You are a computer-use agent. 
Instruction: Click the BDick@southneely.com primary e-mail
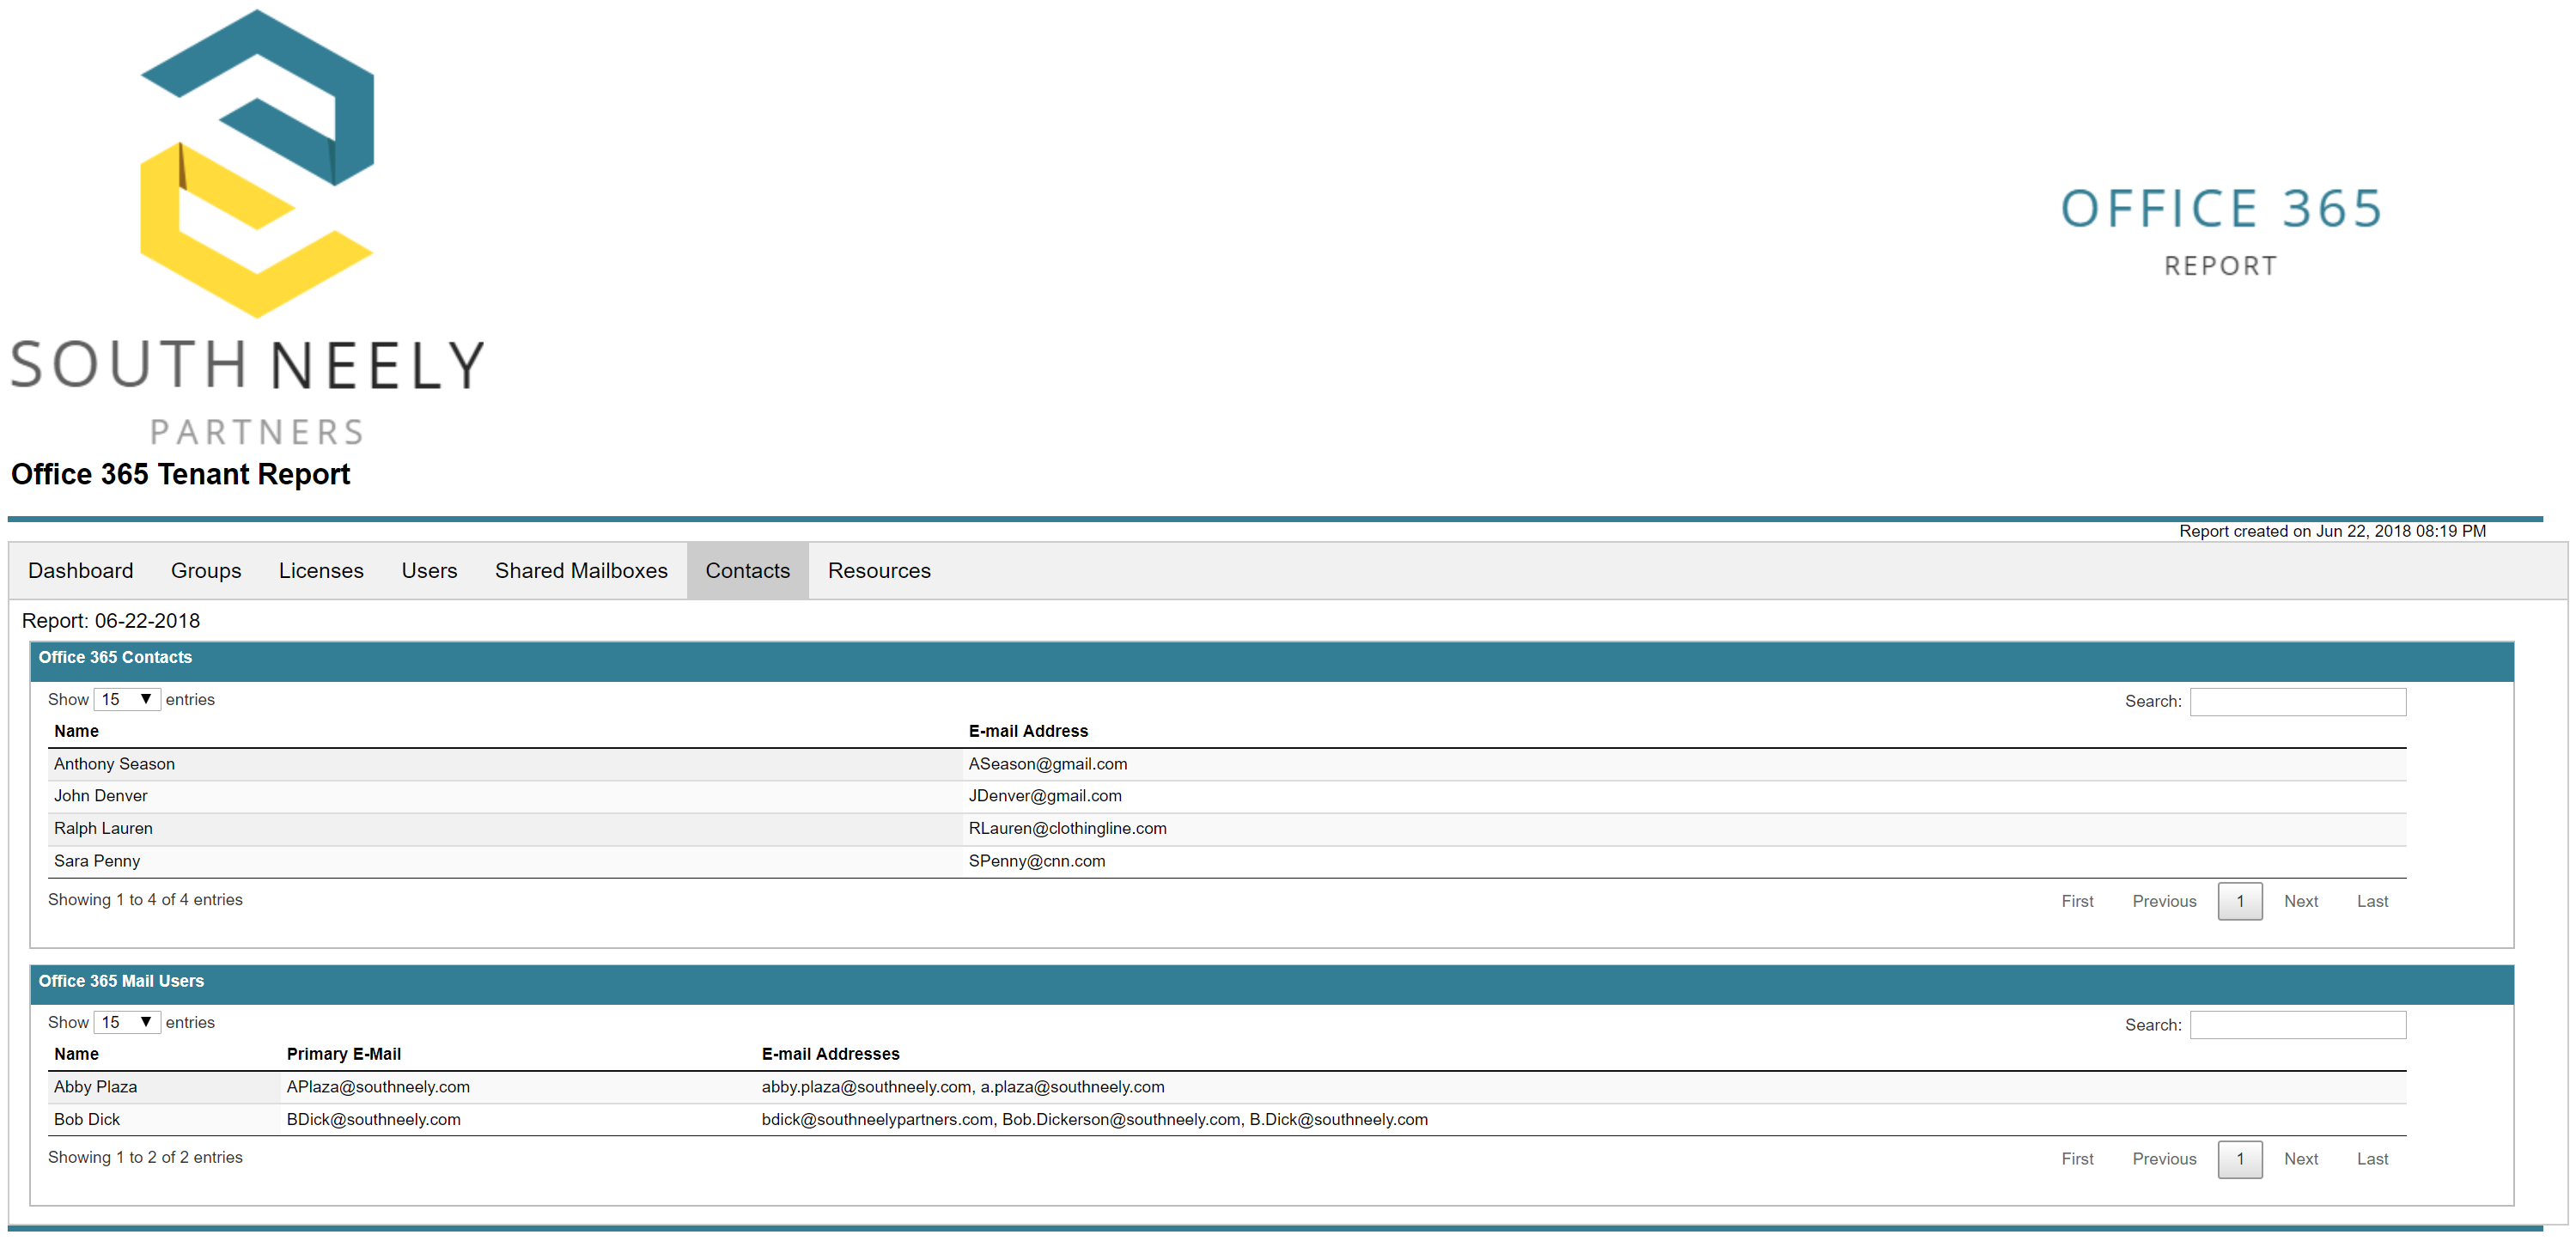pos(373,1119)
